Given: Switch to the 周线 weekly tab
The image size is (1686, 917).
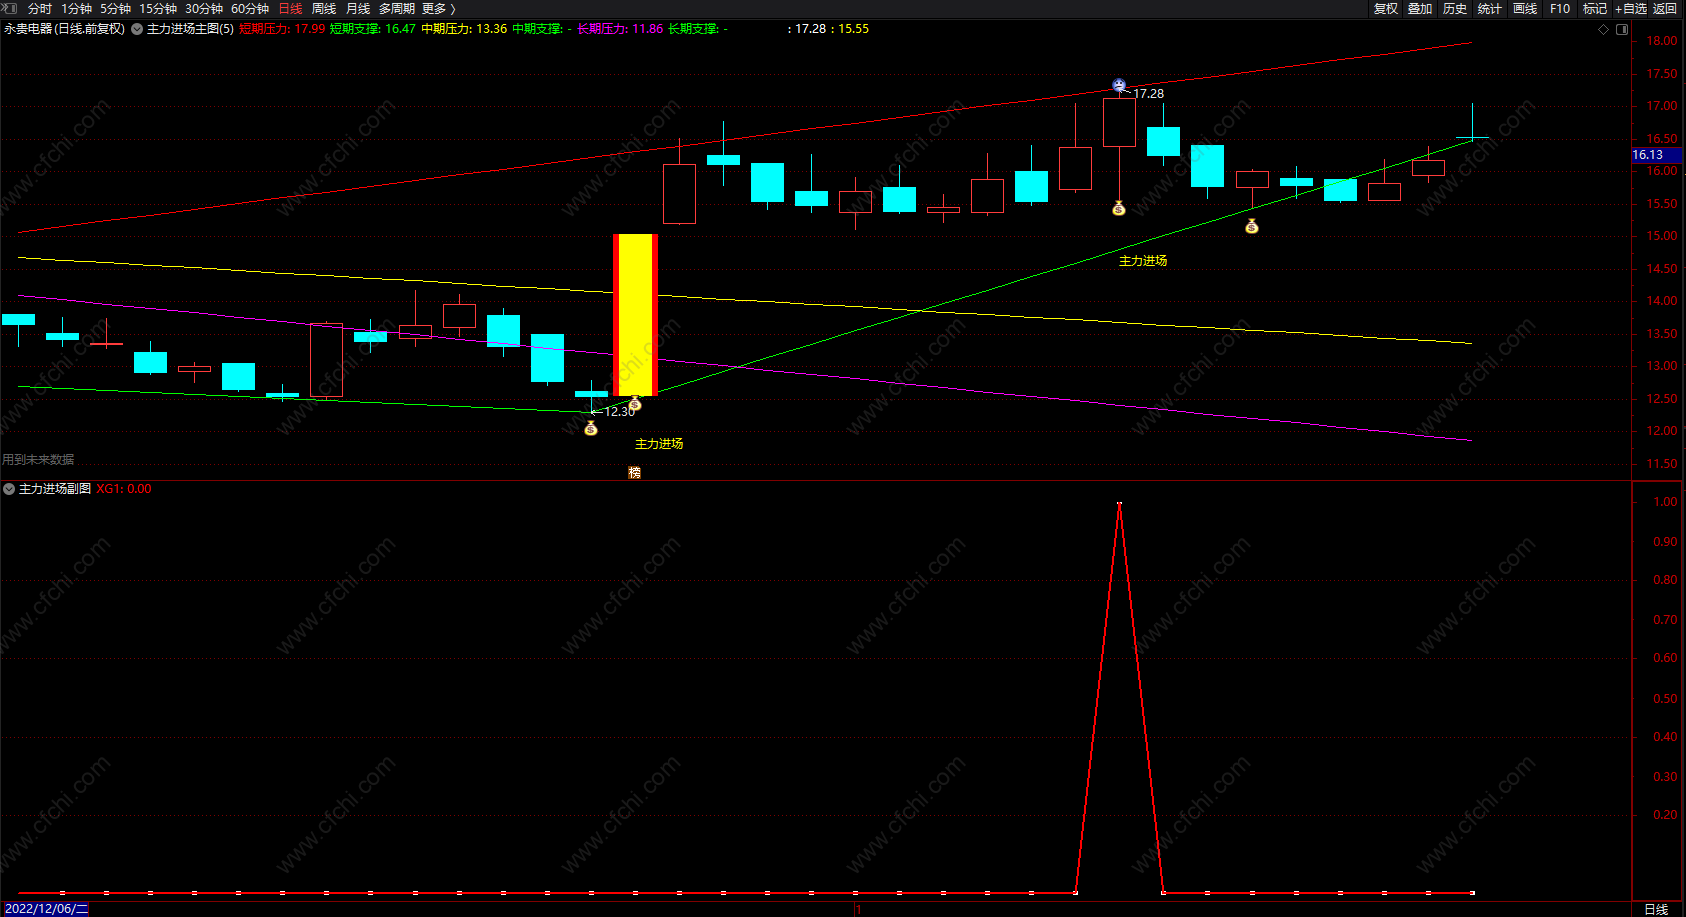Looking at the screenshot, I should 323,8.
